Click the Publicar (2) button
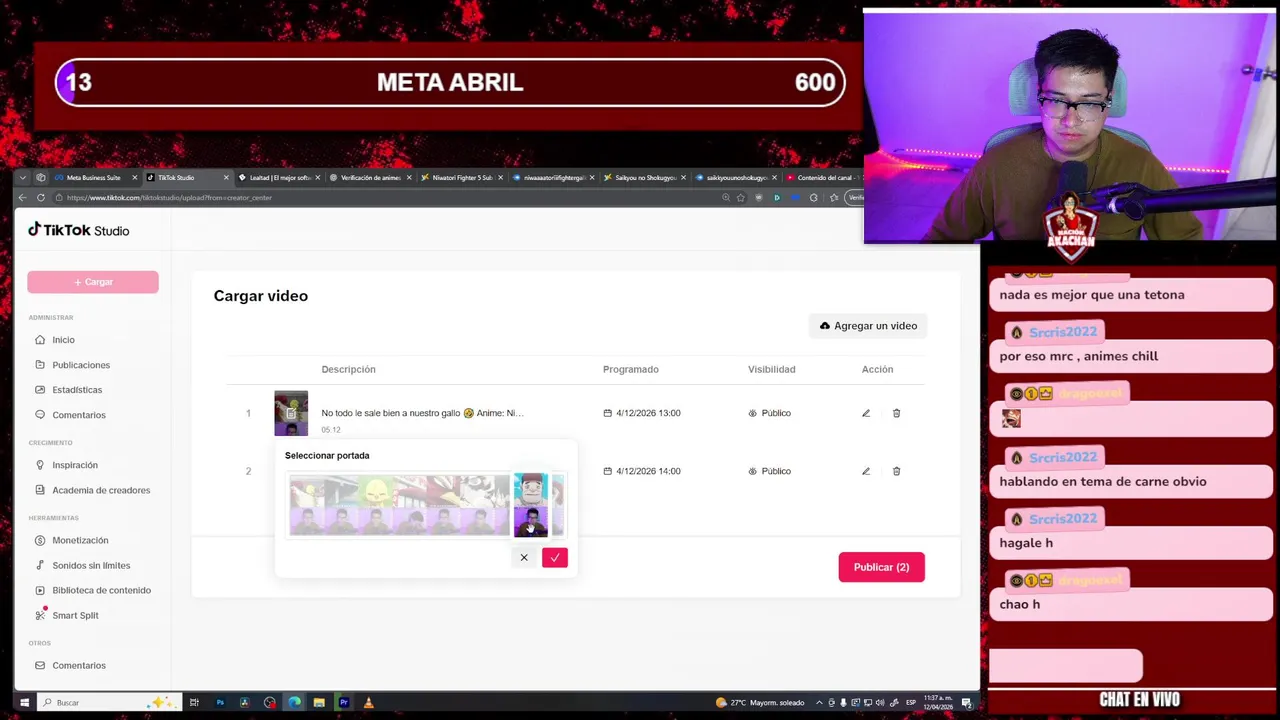This screenshot has width=1280, height=720. click(881, 567)
